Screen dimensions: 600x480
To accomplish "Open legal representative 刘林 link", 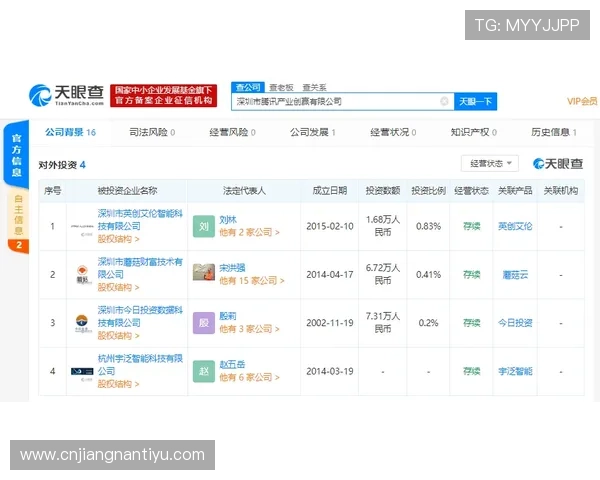I will point(228,220).
